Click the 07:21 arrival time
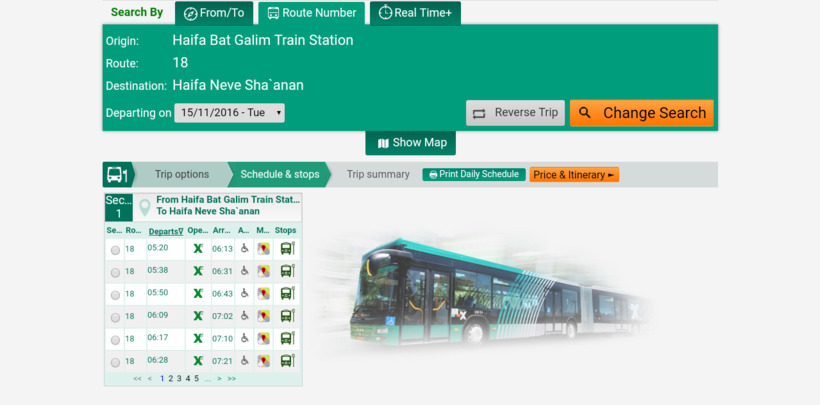 (x=222, y=362)
